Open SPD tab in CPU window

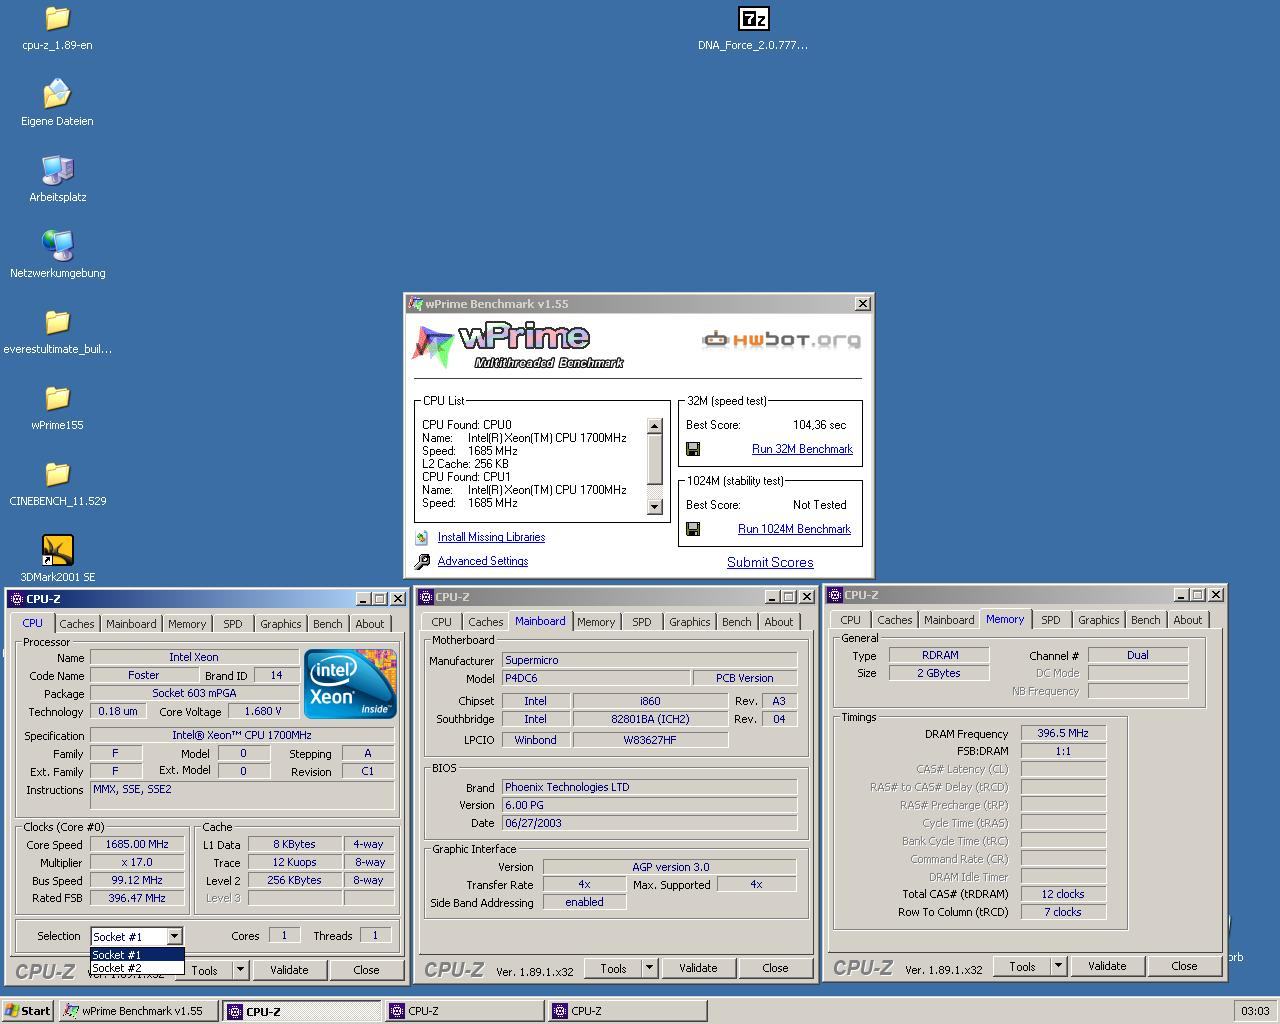click(232, 624)
